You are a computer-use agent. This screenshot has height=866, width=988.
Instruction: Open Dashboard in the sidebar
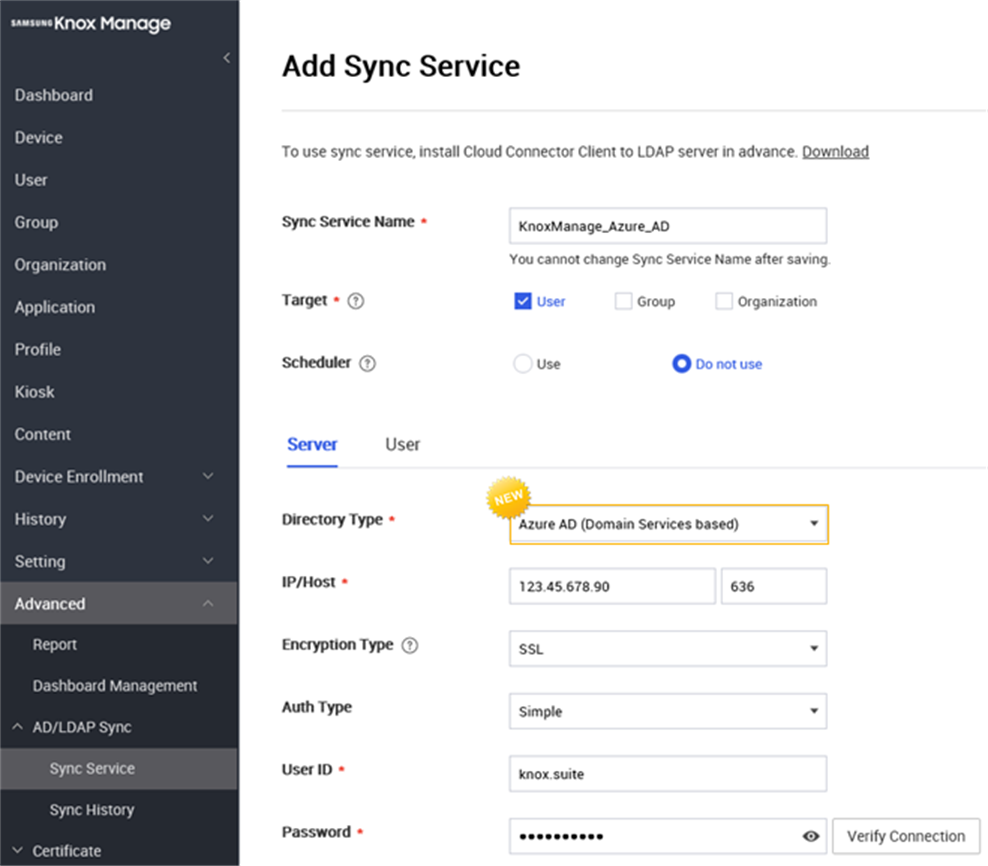point(54,95)
